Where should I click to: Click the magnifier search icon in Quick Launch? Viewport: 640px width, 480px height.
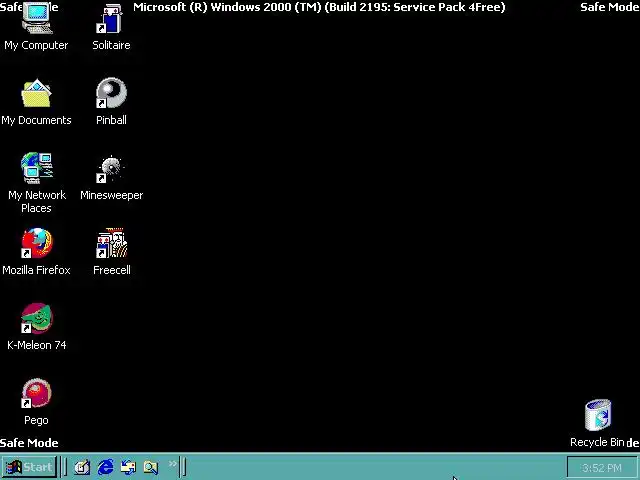click(x=151, y=467)
